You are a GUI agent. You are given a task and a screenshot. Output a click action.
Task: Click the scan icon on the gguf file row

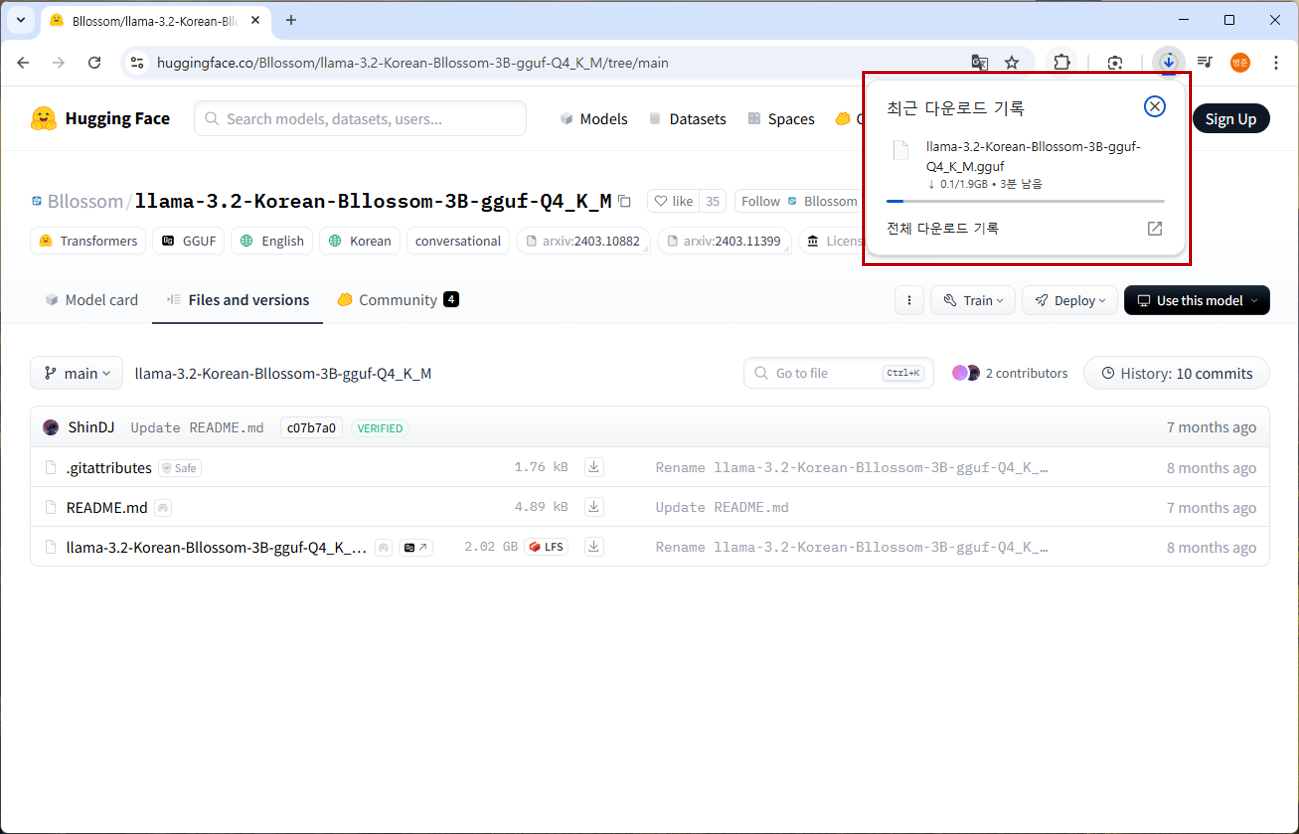pyautogui.click(x=383, y=548)
